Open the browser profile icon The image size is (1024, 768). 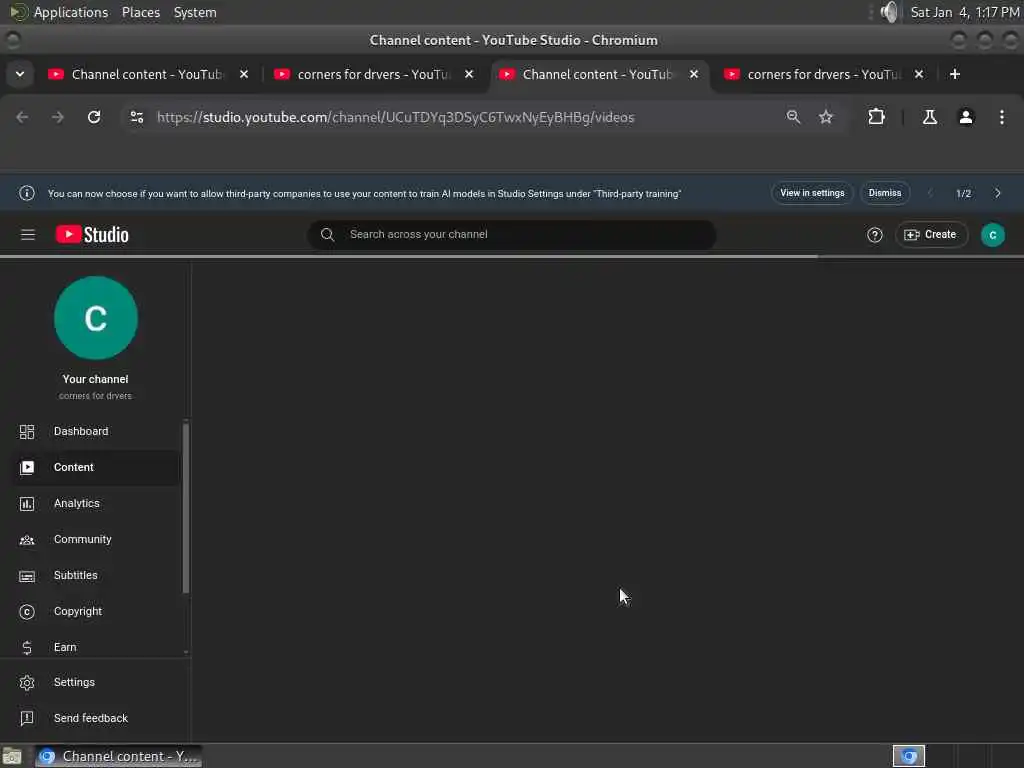coord(966,117)
